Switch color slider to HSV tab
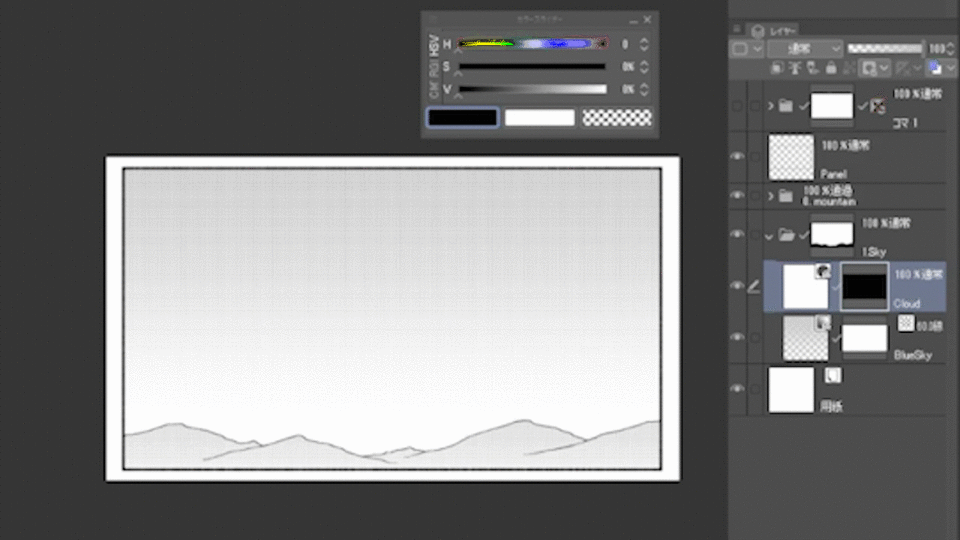 pos(434,45)
